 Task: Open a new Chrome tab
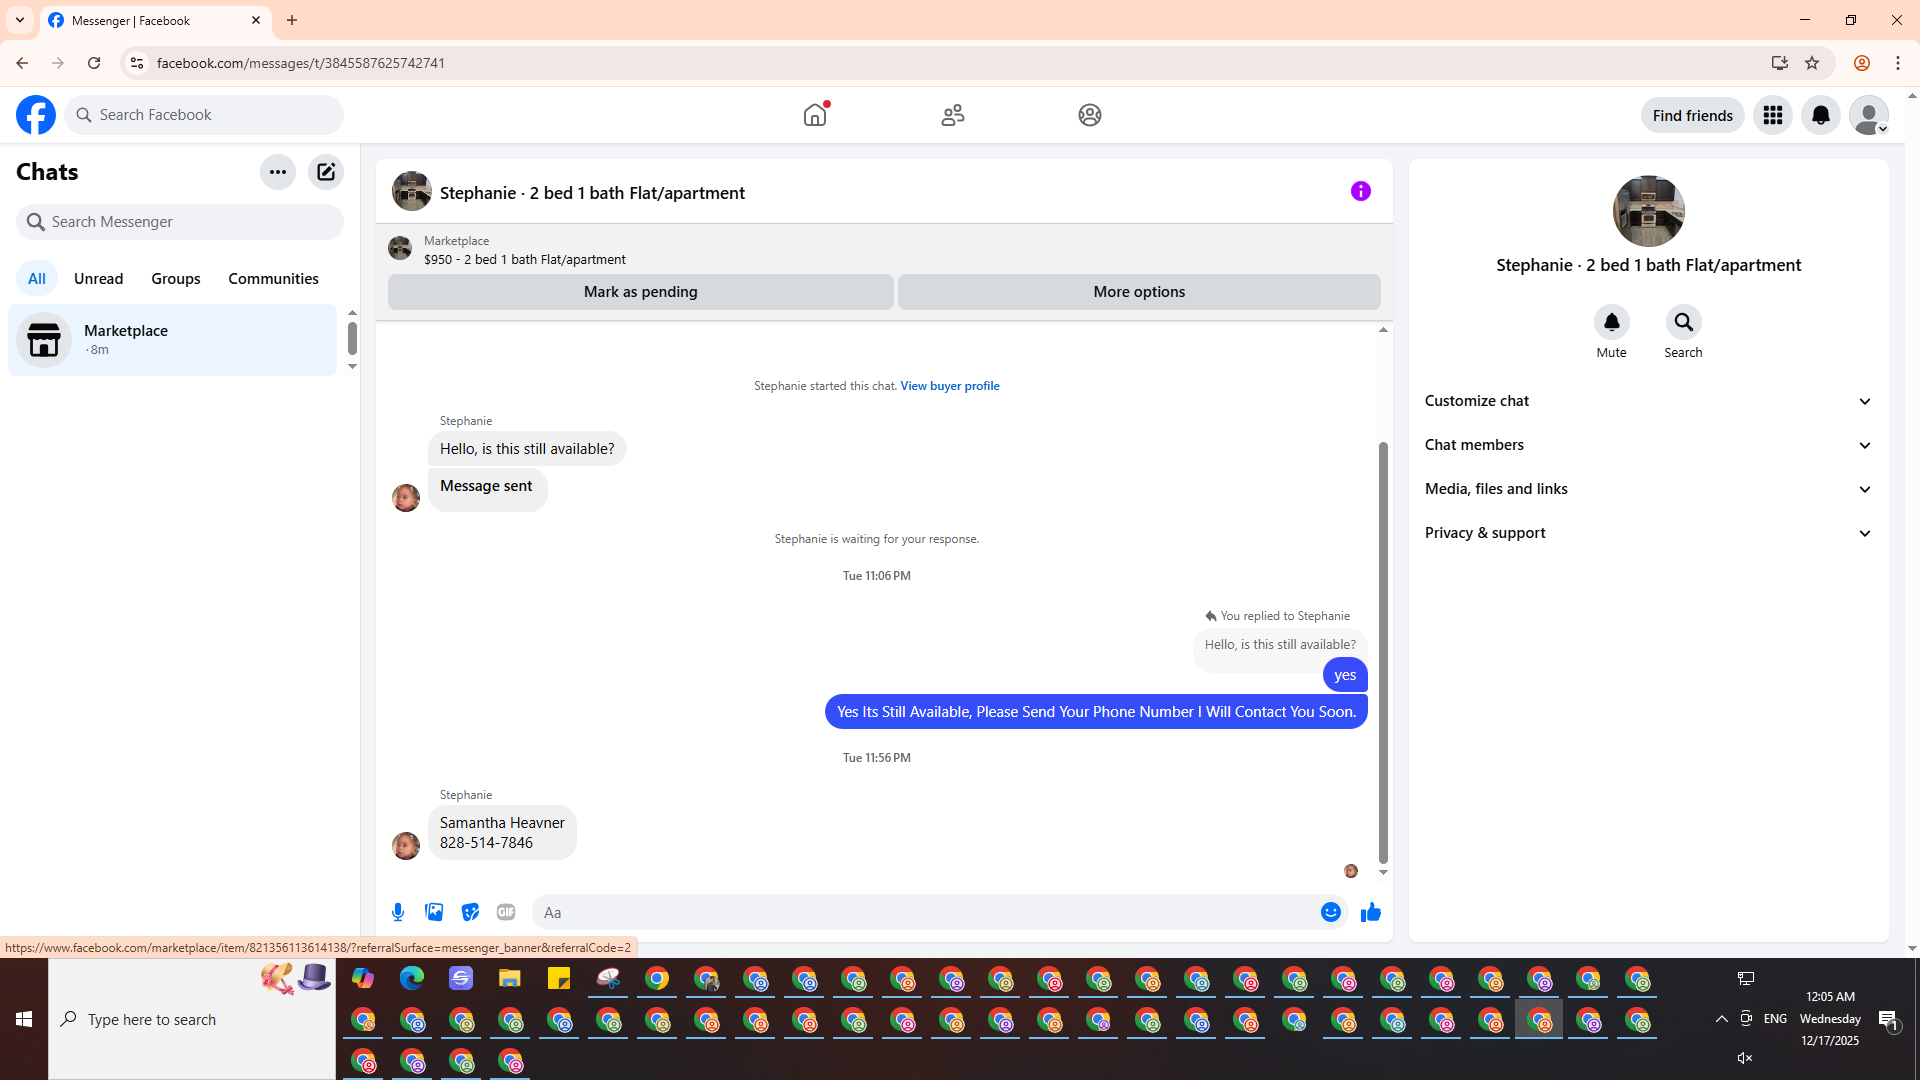[x=292, y=20]
